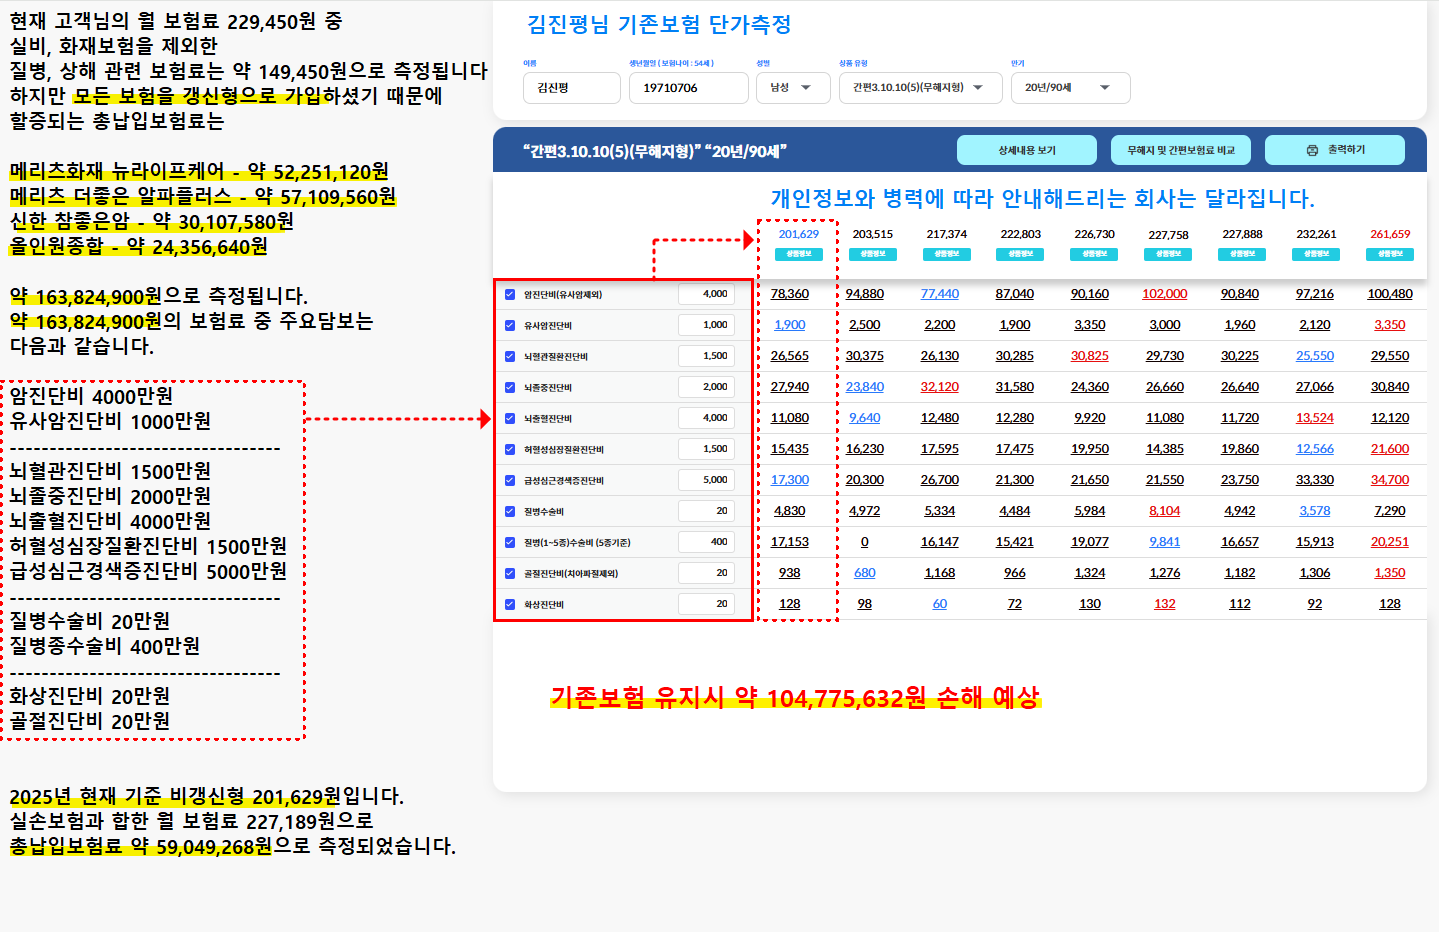Toggle the 뇌혈관질환진단비 checkbox

[510, 356]
